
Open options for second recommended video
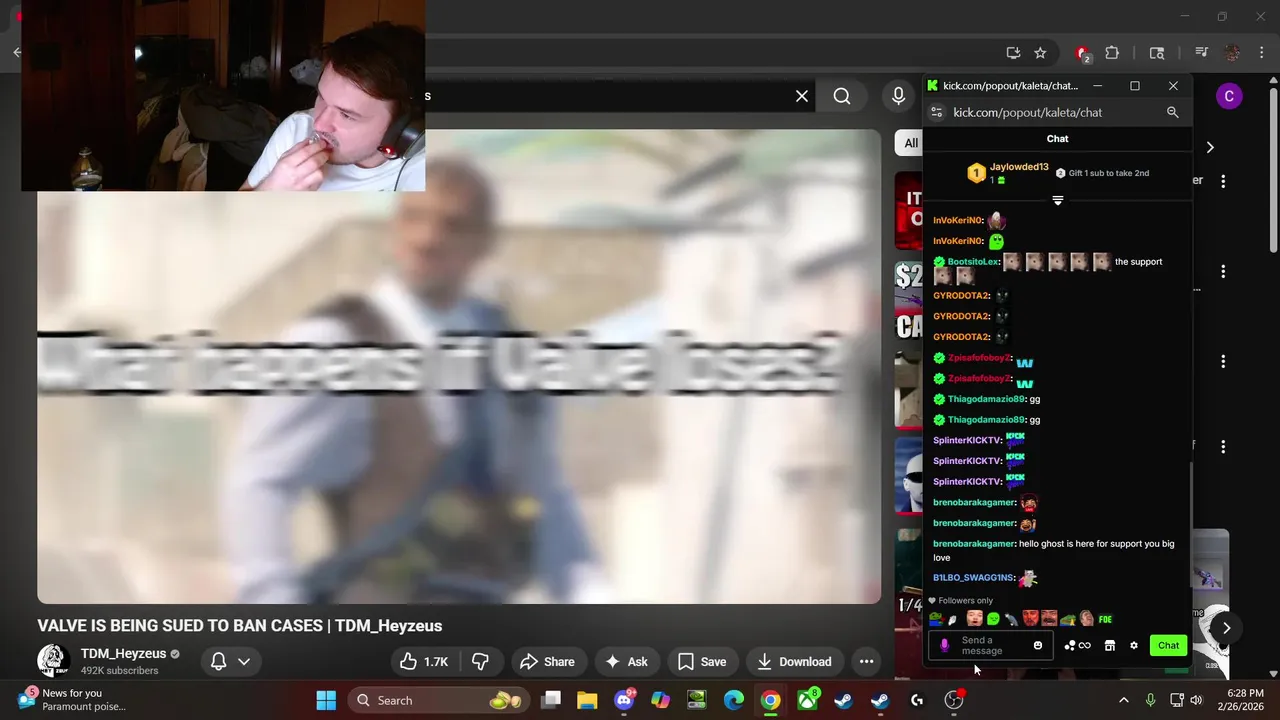[x=1223, y=271]
